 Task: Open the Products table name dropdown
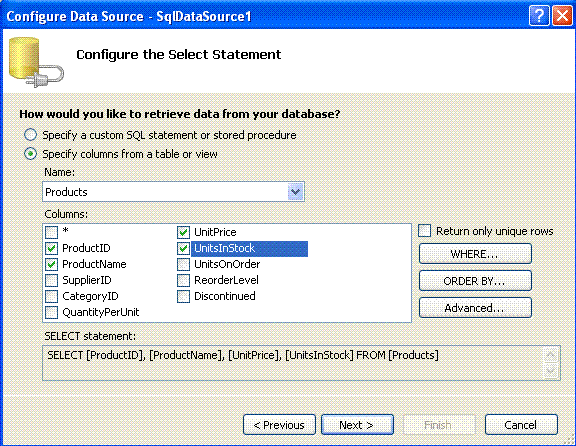click(295, 192)
